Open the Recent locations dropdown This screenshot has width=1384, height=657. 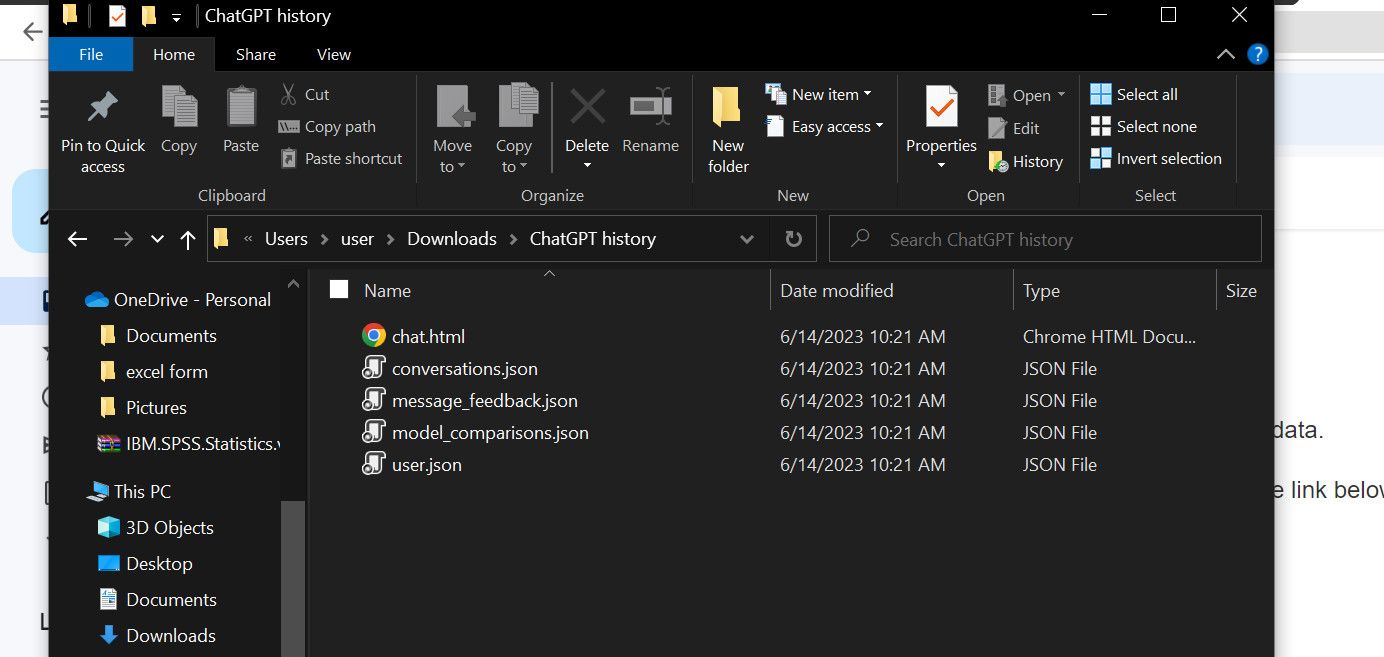[157, 239]
